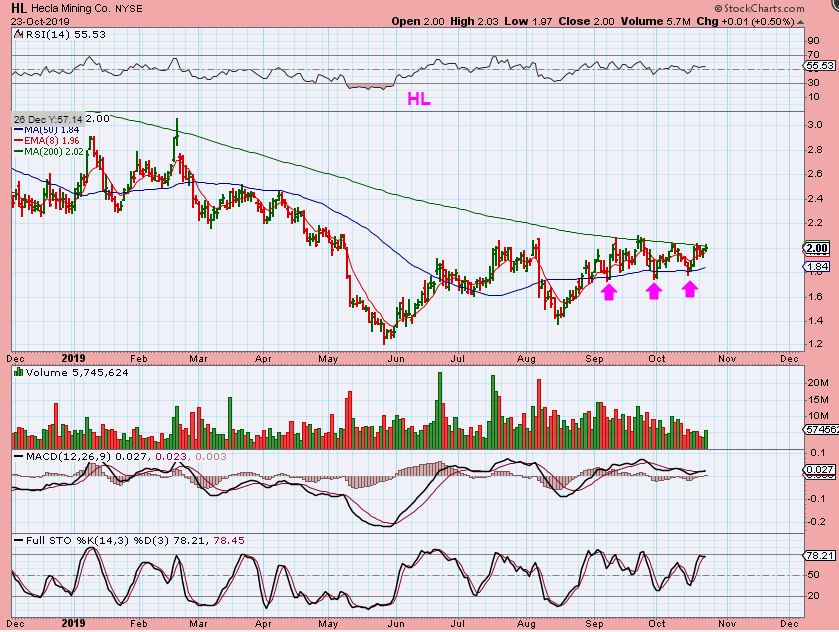Screen dimensions: 839x632
Task: Click the 2019 label on price date axis
Action: click(73, 358)
